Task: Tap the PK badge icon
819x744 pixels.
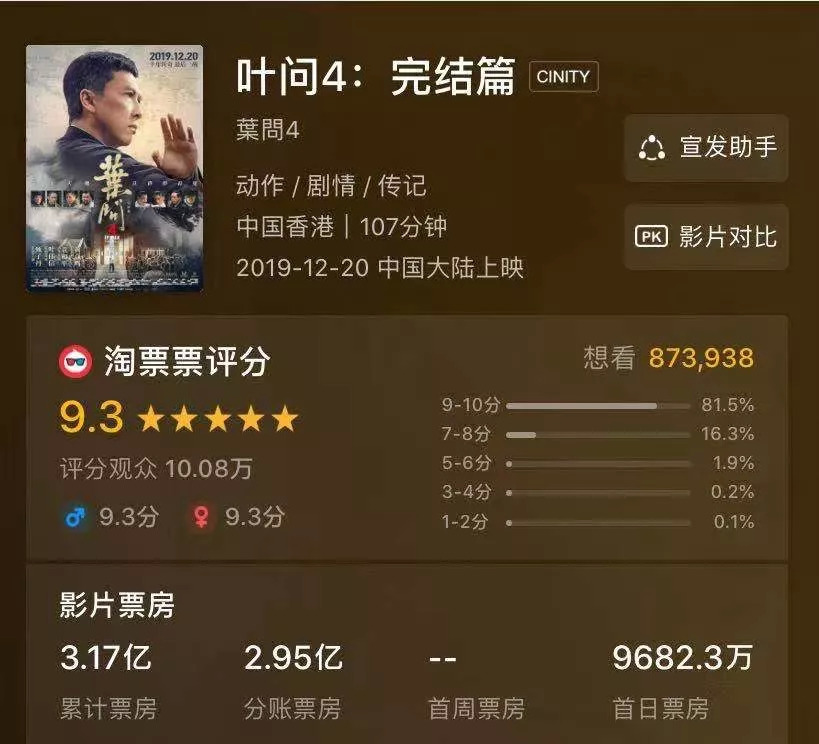Action: click(x=651, y=236)
